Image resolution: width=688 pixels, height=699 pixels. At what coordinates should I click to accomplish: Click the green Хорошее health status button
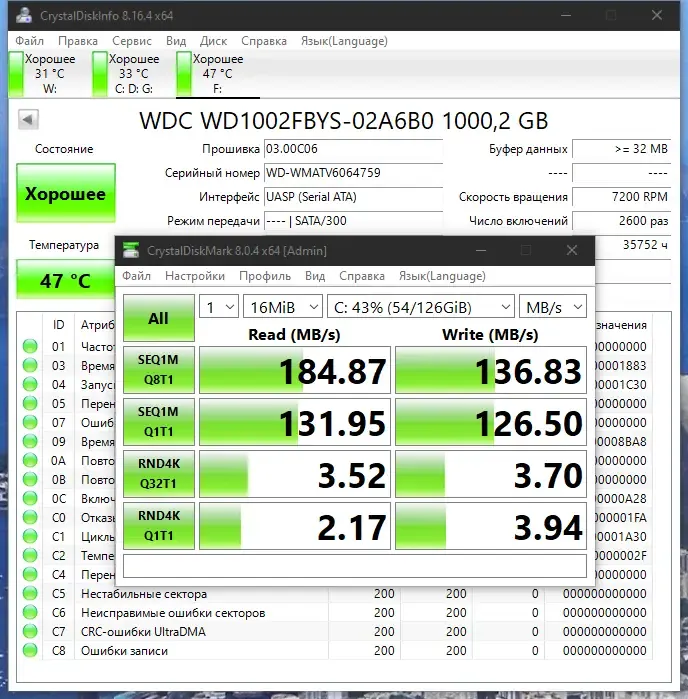(66, 193)
